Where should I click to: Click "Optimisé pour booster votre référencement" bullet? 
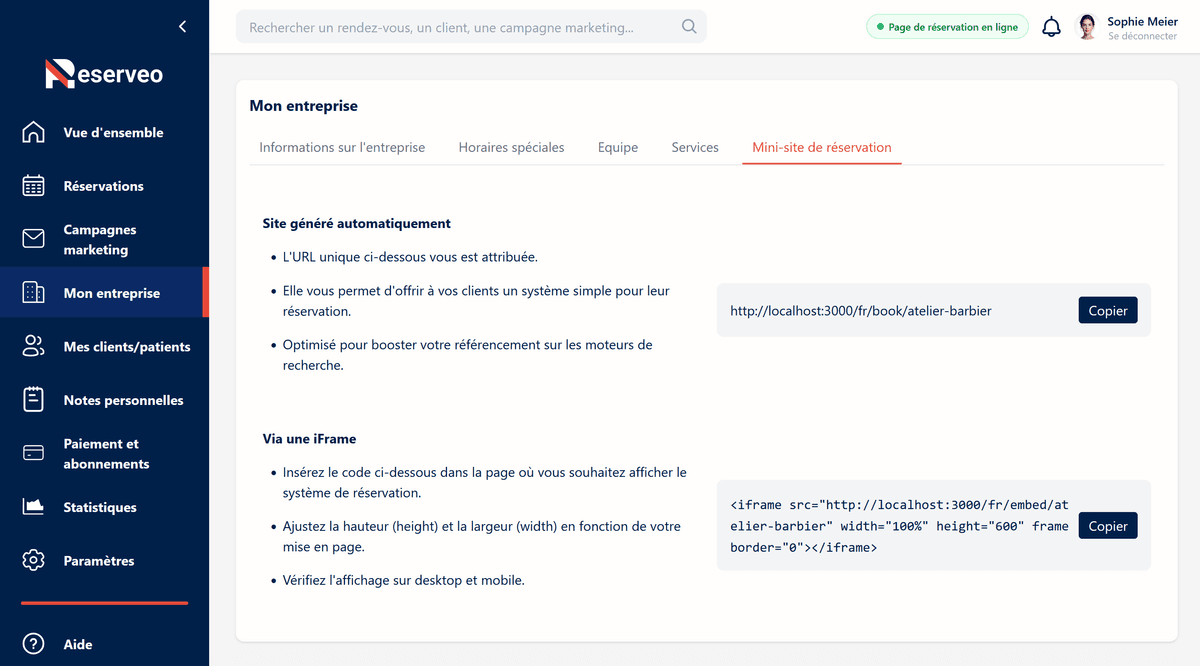pos(468,355)
